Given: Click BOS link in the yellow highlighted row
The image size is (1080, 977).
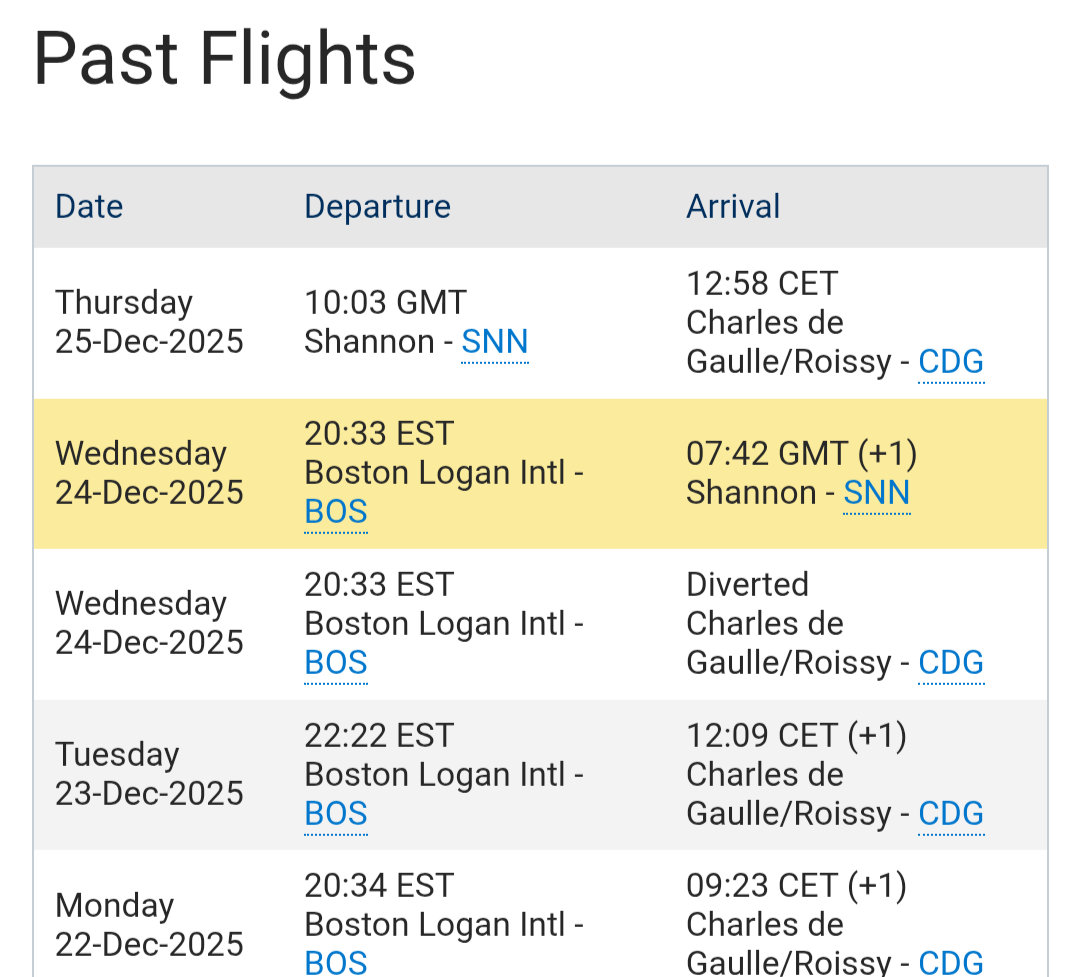Looking at the screenshot, I should pyautogui.click(x=336, y=512).
